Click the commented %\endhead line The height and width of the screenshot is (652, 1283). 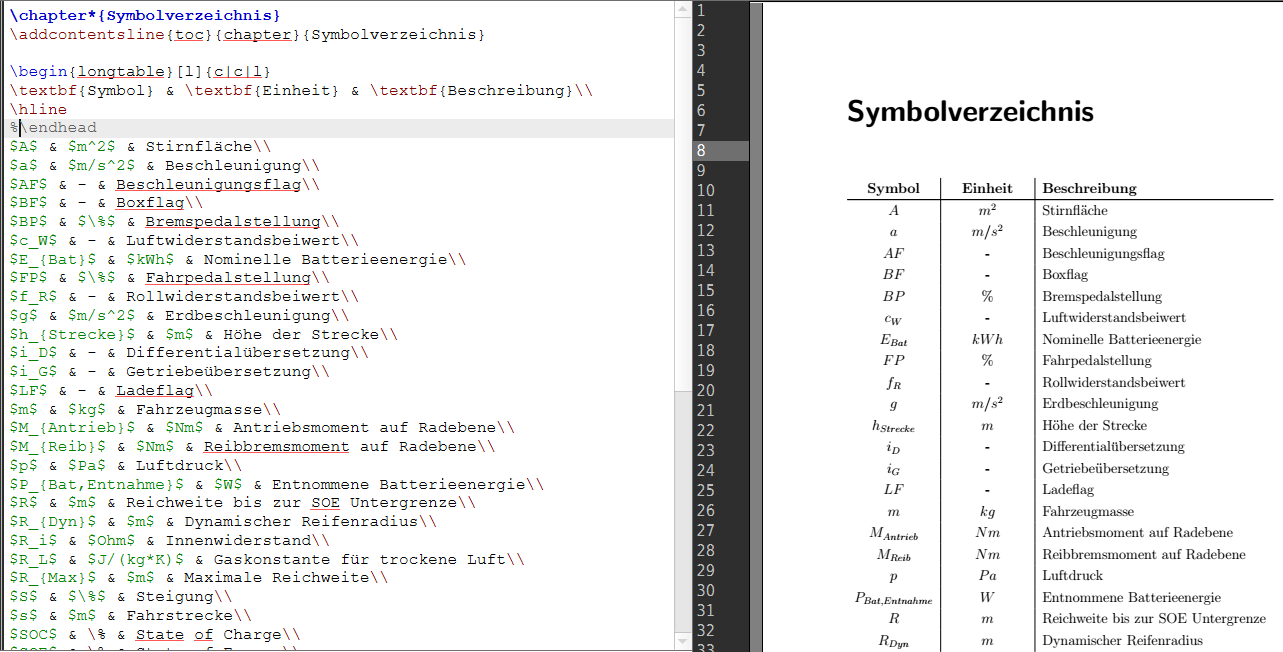click(x=58, y=128)
